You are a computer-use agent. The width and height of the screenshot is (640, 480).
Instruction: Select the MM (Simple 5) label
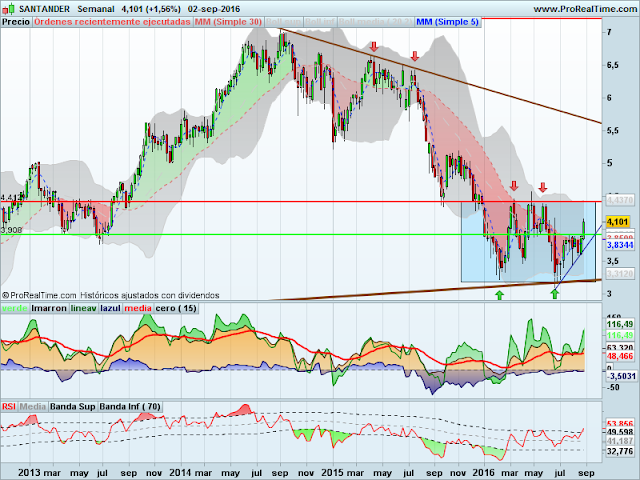pyautogui.click(x=447, y=22)
